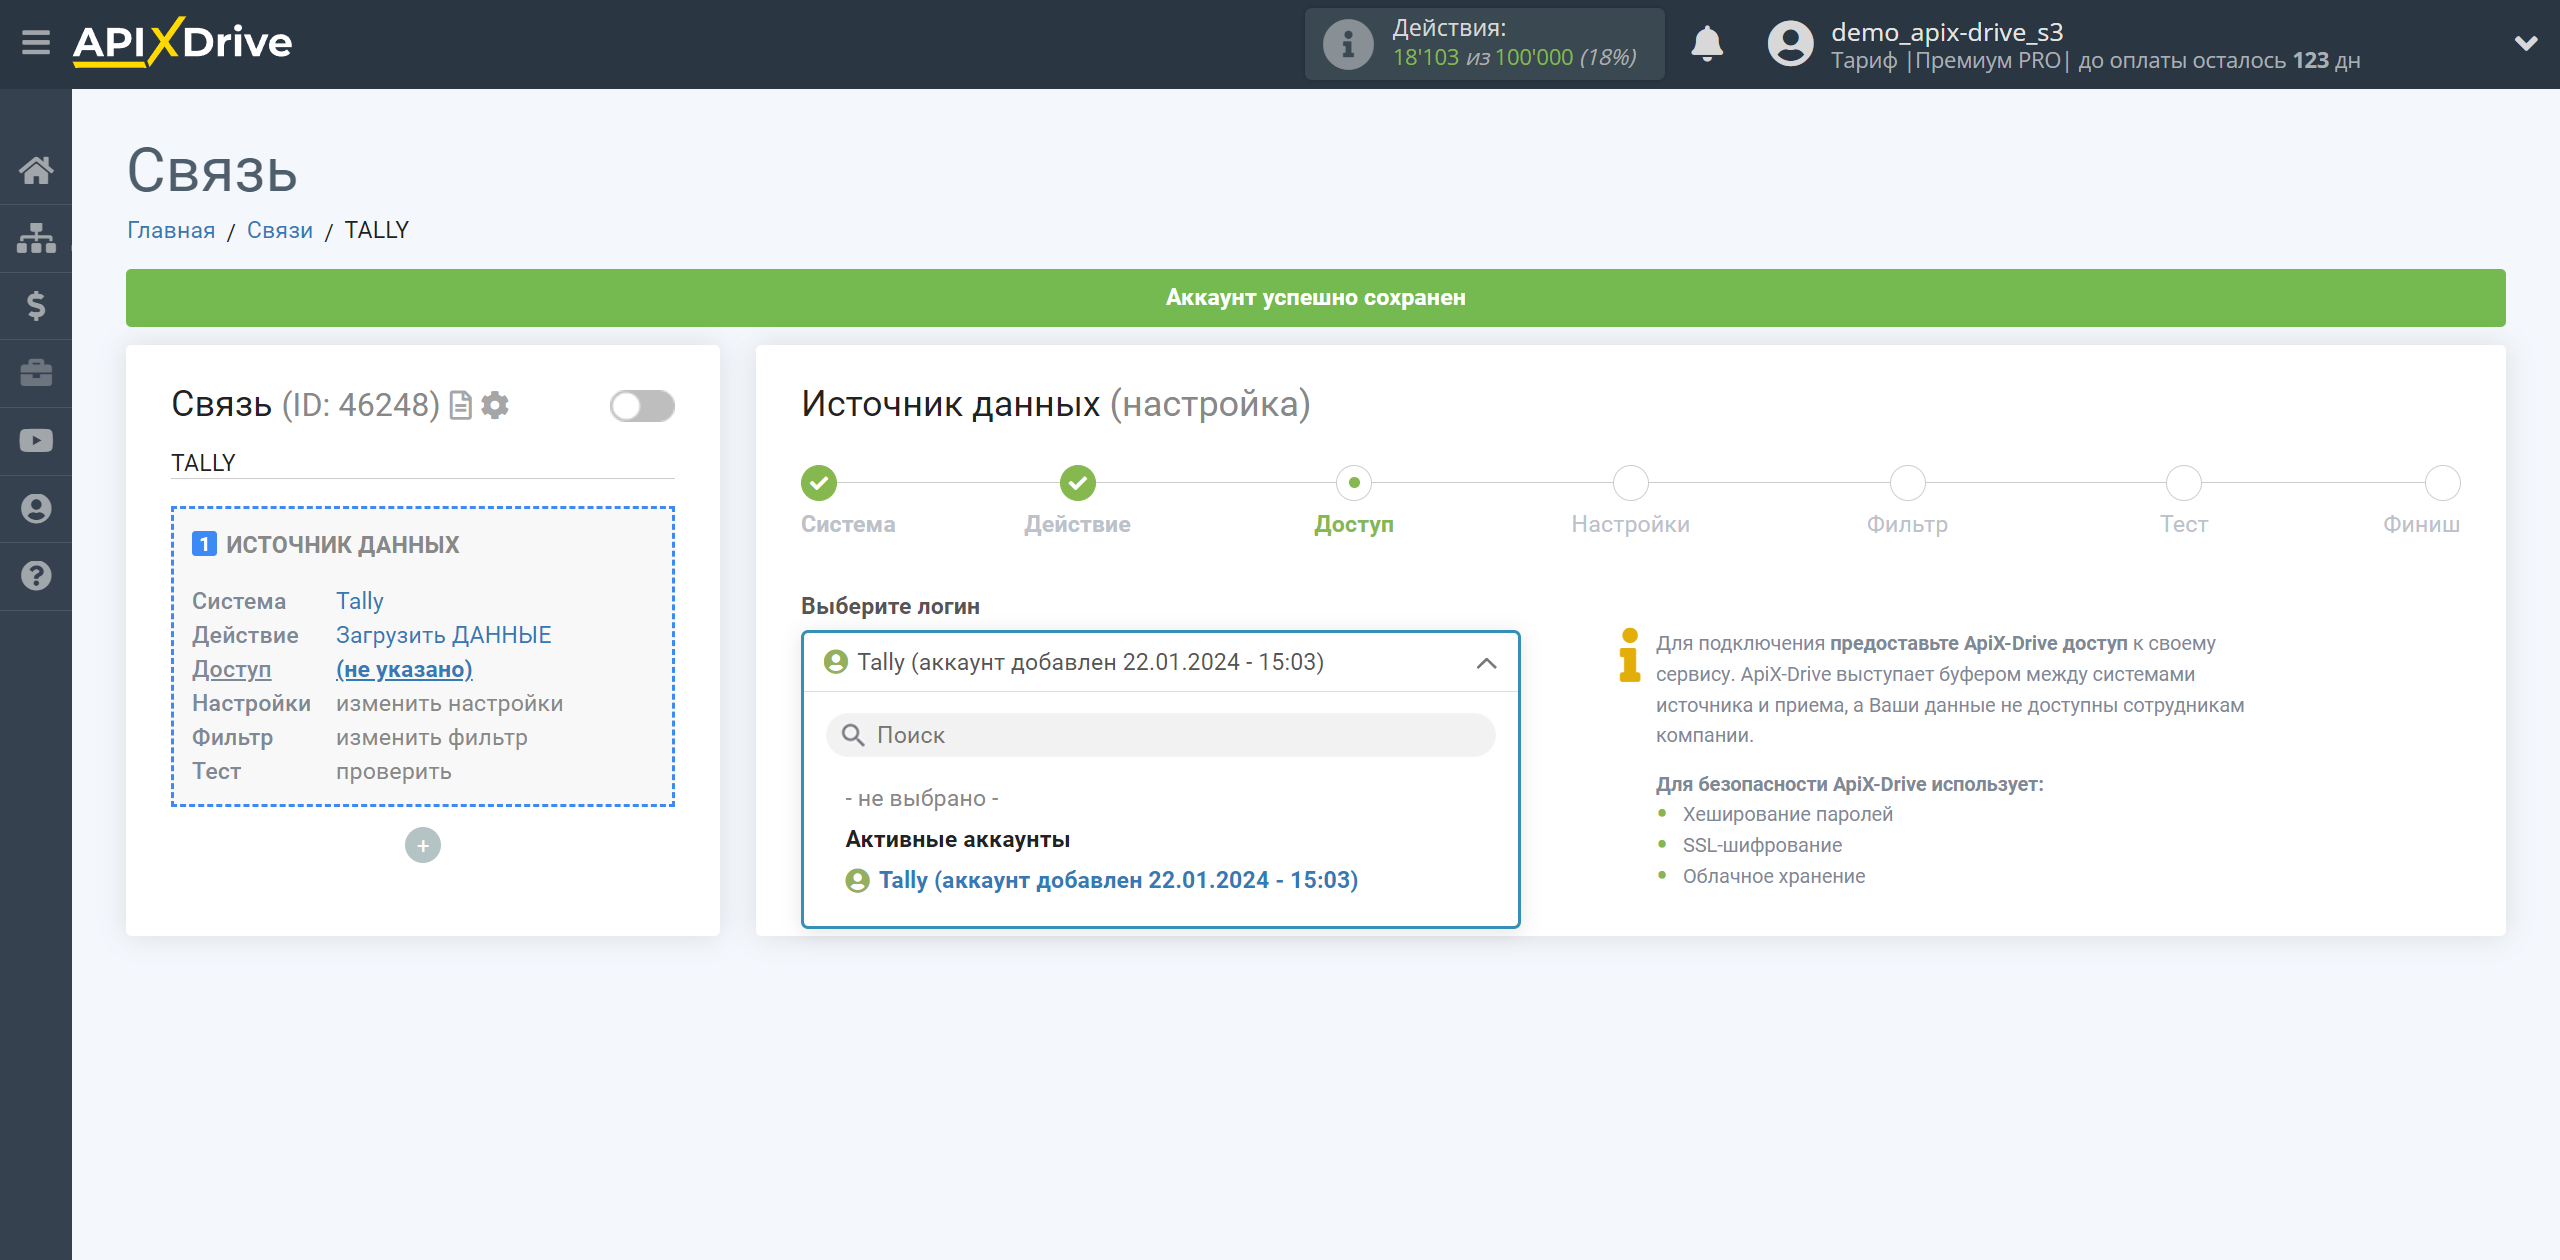Screen dimensions: 2560x1260
Task: Click the ИСТОЧНИК ДАННЫХ block header
Action: (x=343, y=545)
